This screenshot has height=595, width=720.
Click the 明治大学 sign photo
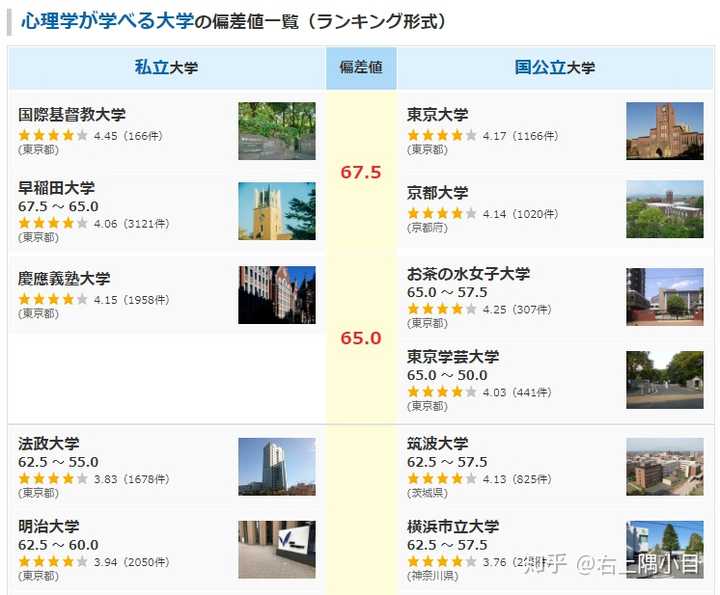[x=277, y=549]
